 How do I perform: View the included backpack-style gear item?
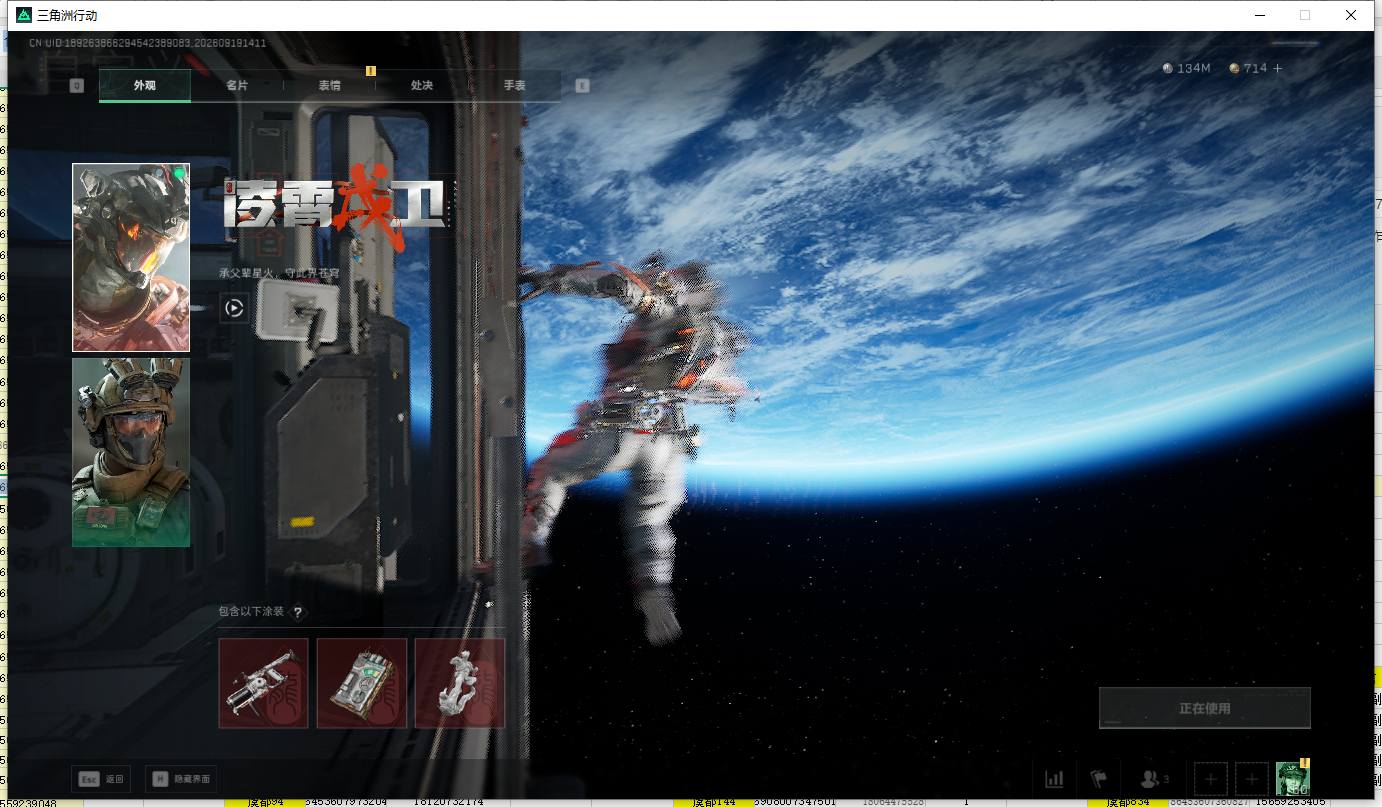pyautogui.click(x=362, y=683)
